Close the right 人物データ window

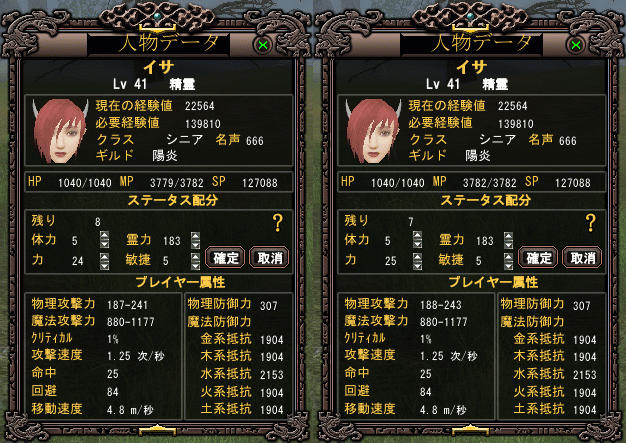(x=576, y=45)
